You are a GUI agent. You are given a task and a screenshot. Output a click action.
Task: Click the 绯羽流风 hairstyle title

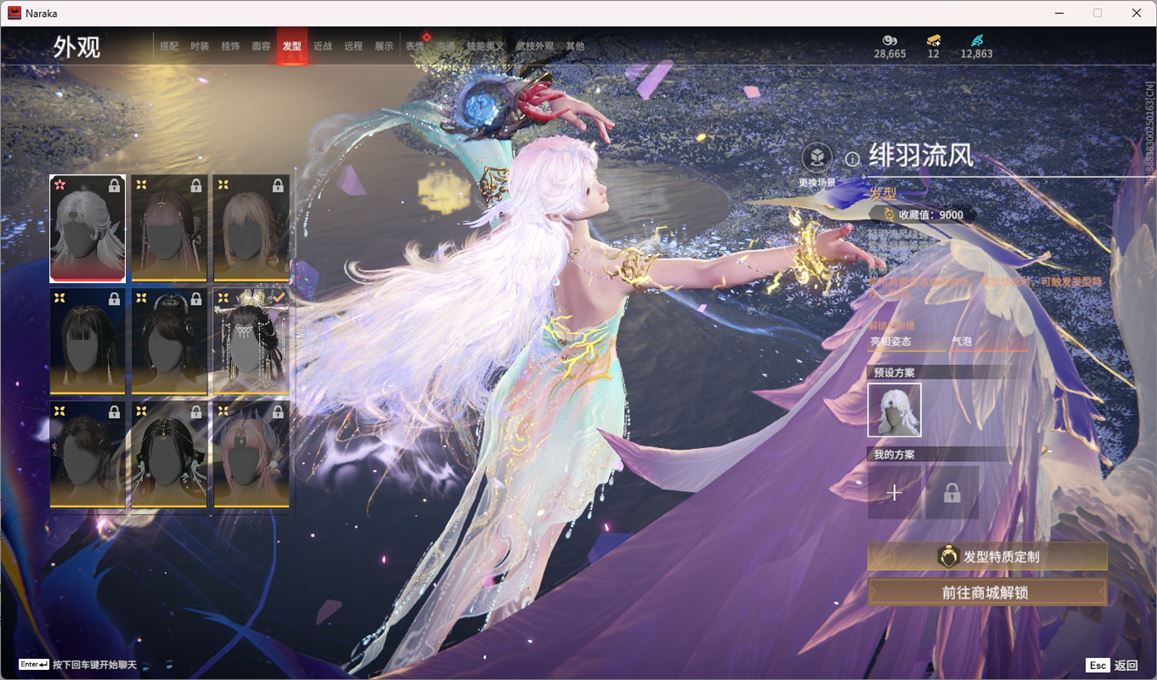921,156
